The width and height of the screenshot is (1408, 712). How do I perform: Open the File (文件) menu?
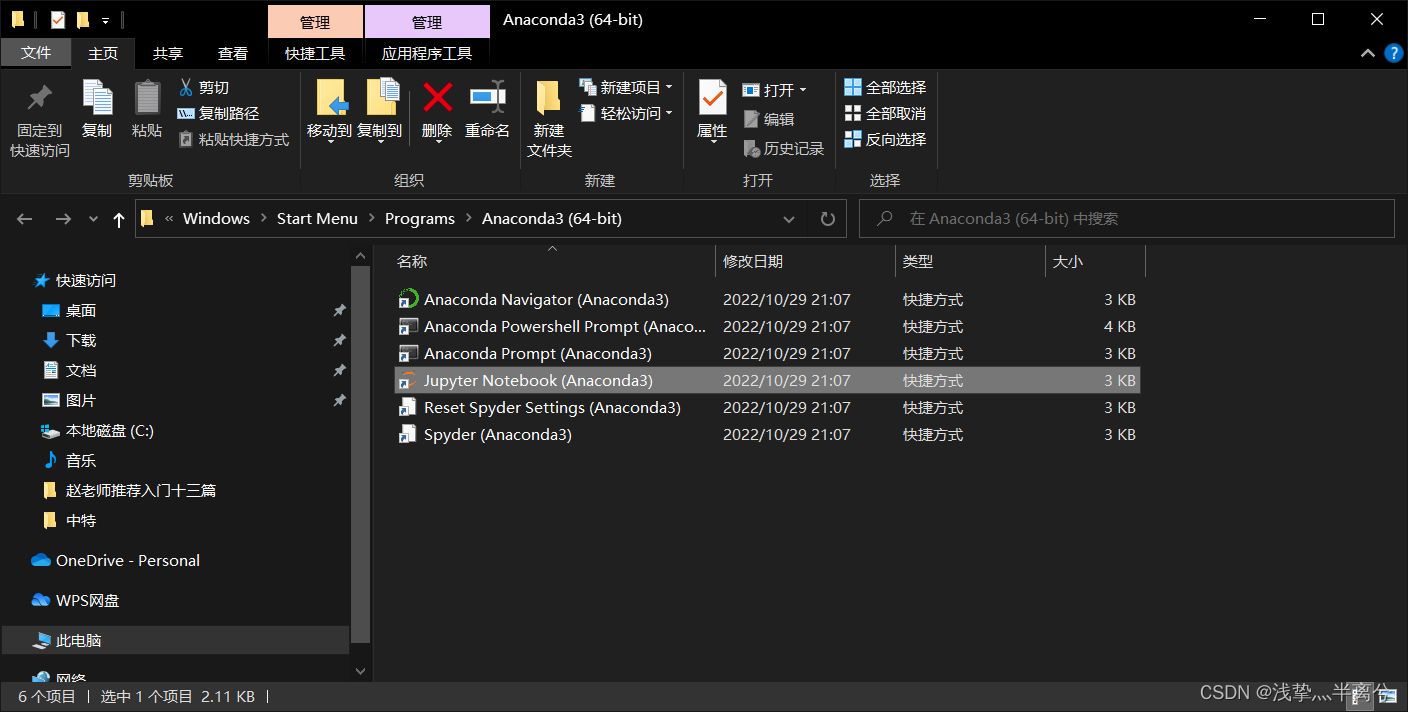point(36,53)
